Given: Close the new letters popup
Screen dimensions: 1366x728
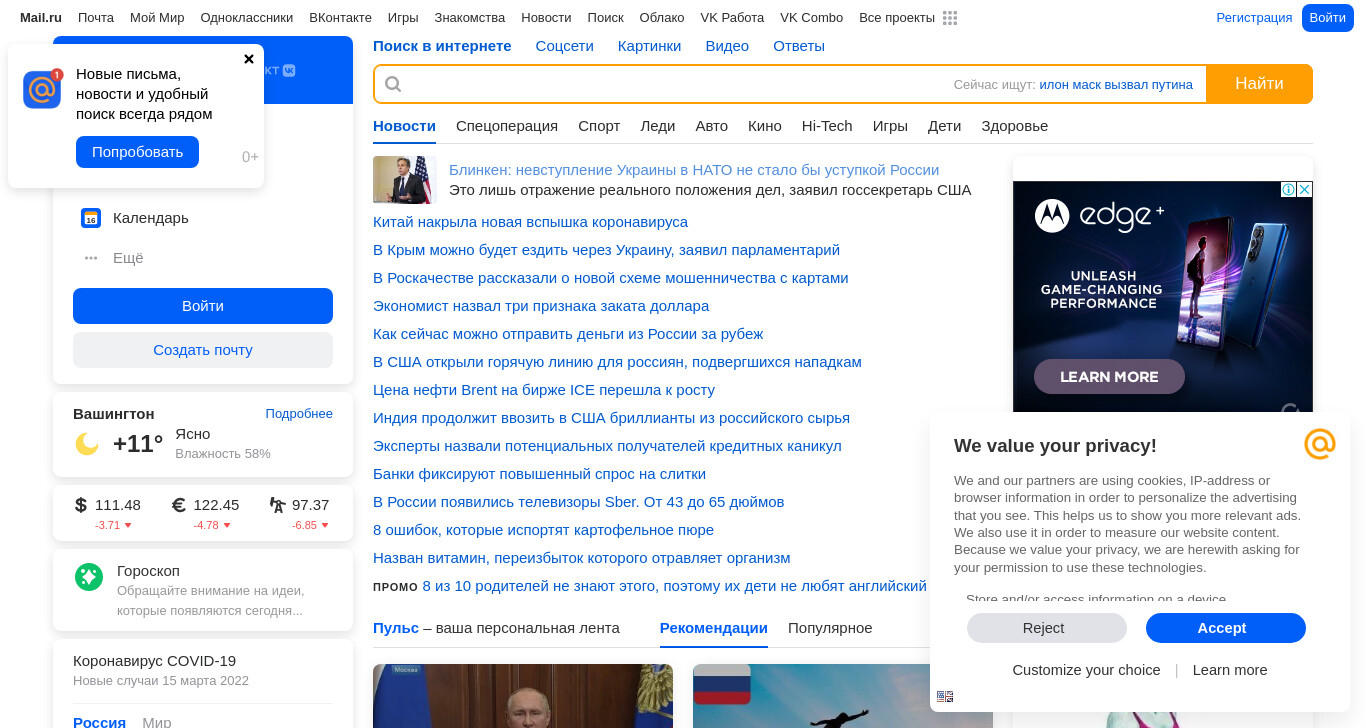Looking at the screenshot, I should 249,59.
